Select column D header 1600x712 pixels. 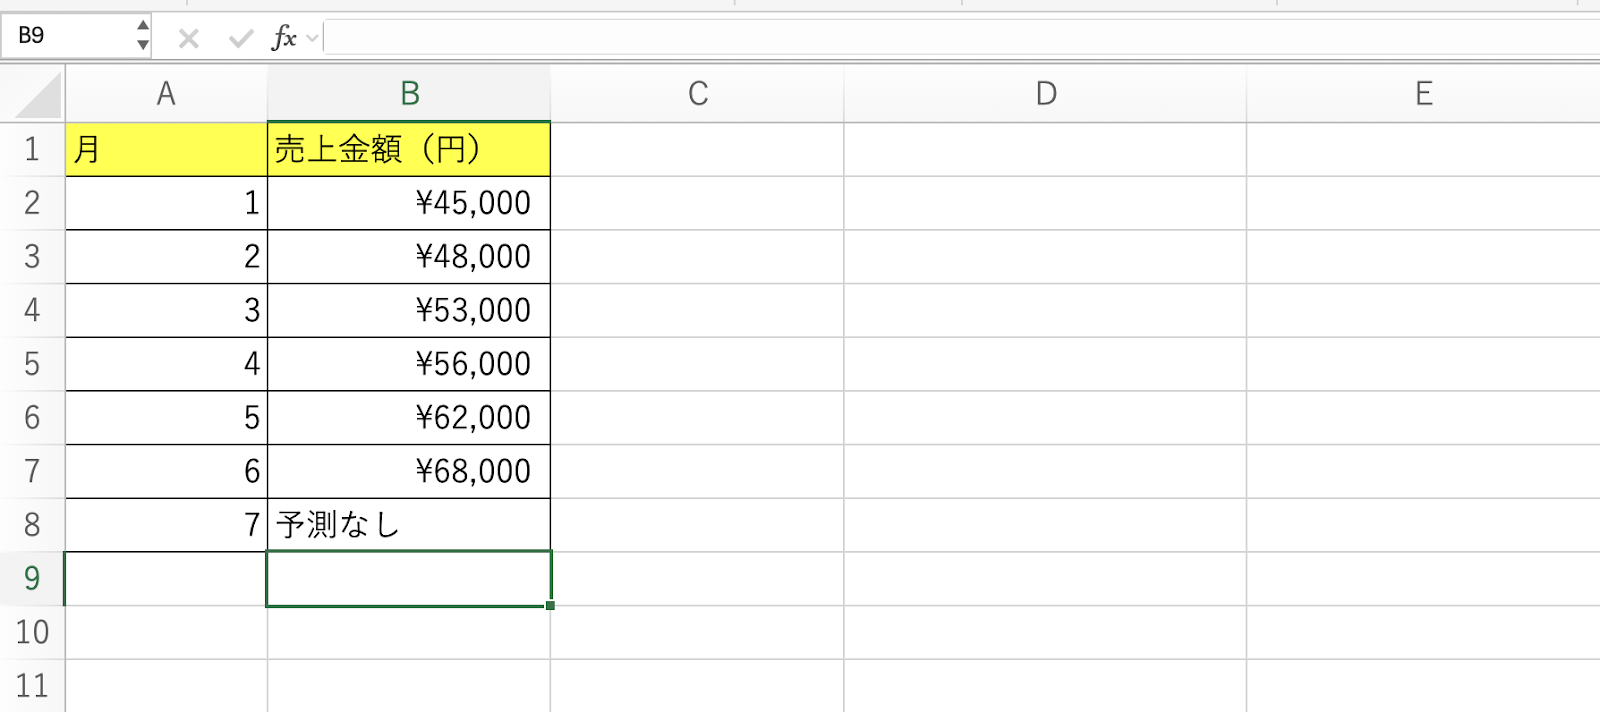tap(1045, 94)
